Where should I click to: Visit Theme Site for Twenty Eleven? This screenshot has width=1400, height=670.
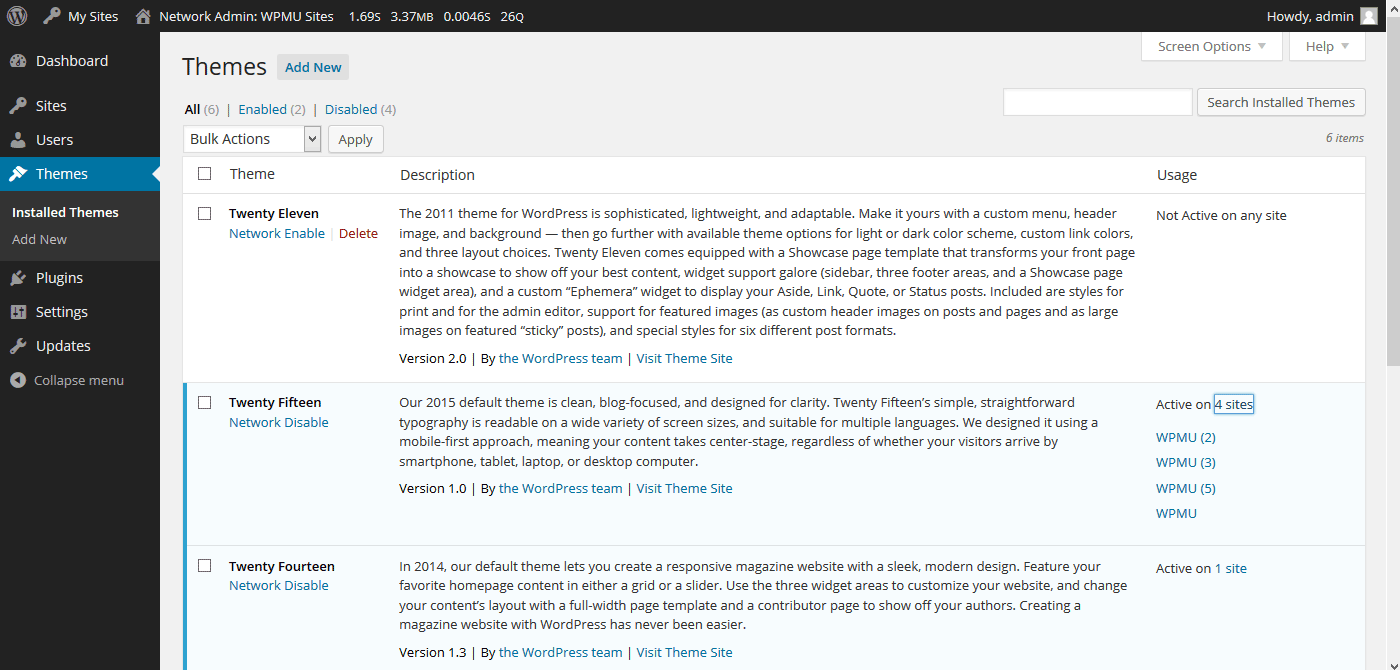(684, 358)
